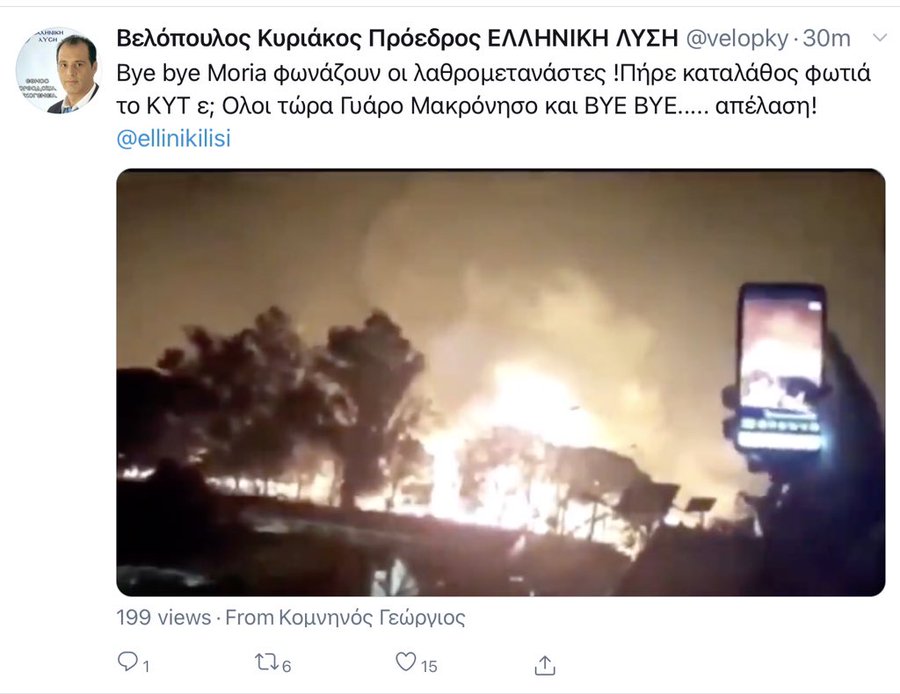Click the 199 views counter
900x694 pixels.
point(164,618)
